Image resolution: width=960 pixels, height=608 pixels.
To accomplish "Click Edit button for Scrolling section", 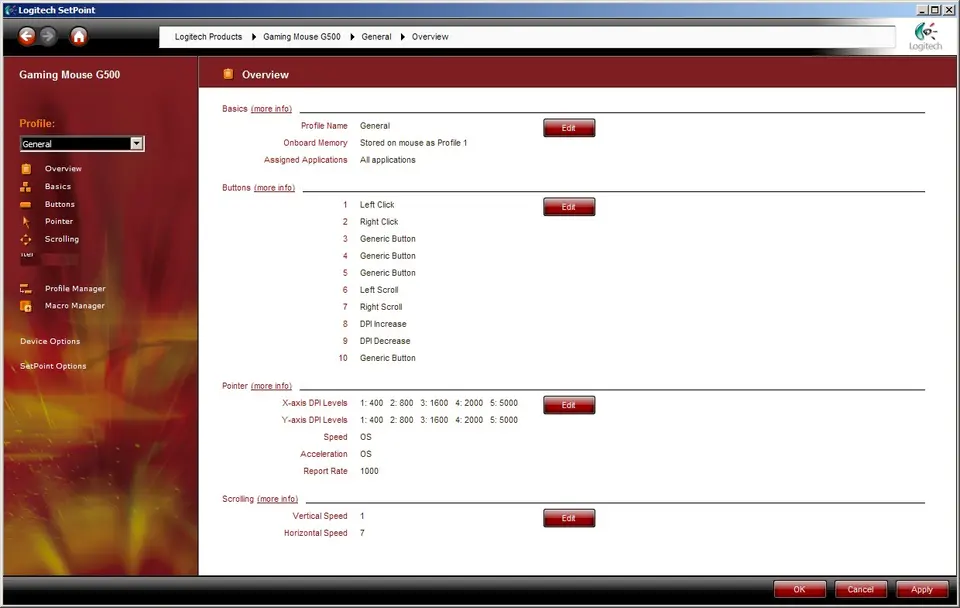I will click(x=569, y=518).
